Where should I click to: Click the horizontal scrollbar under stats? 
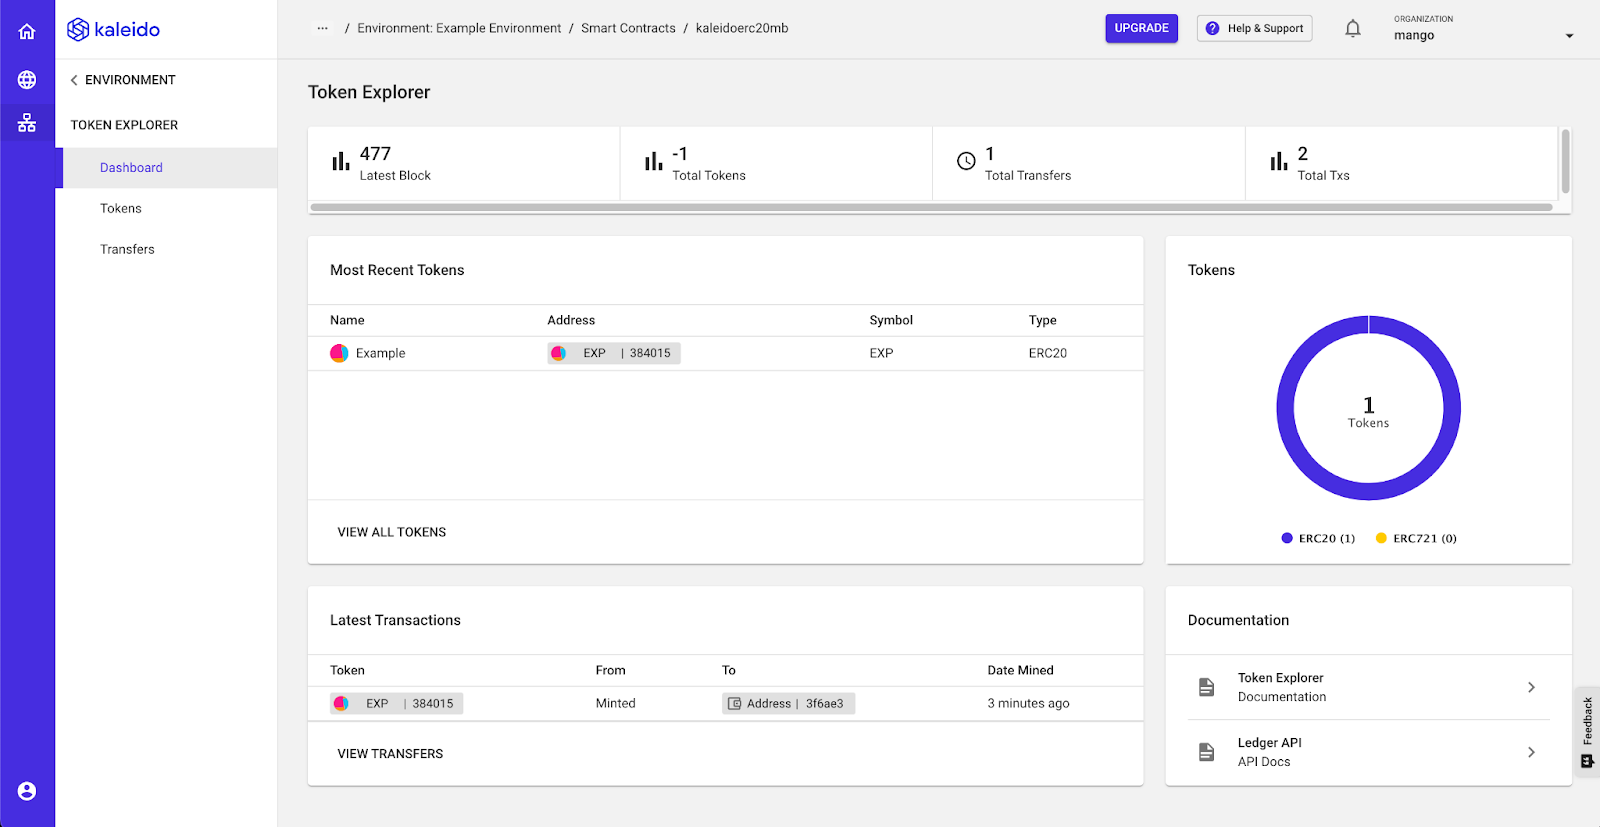click(931, 208)
